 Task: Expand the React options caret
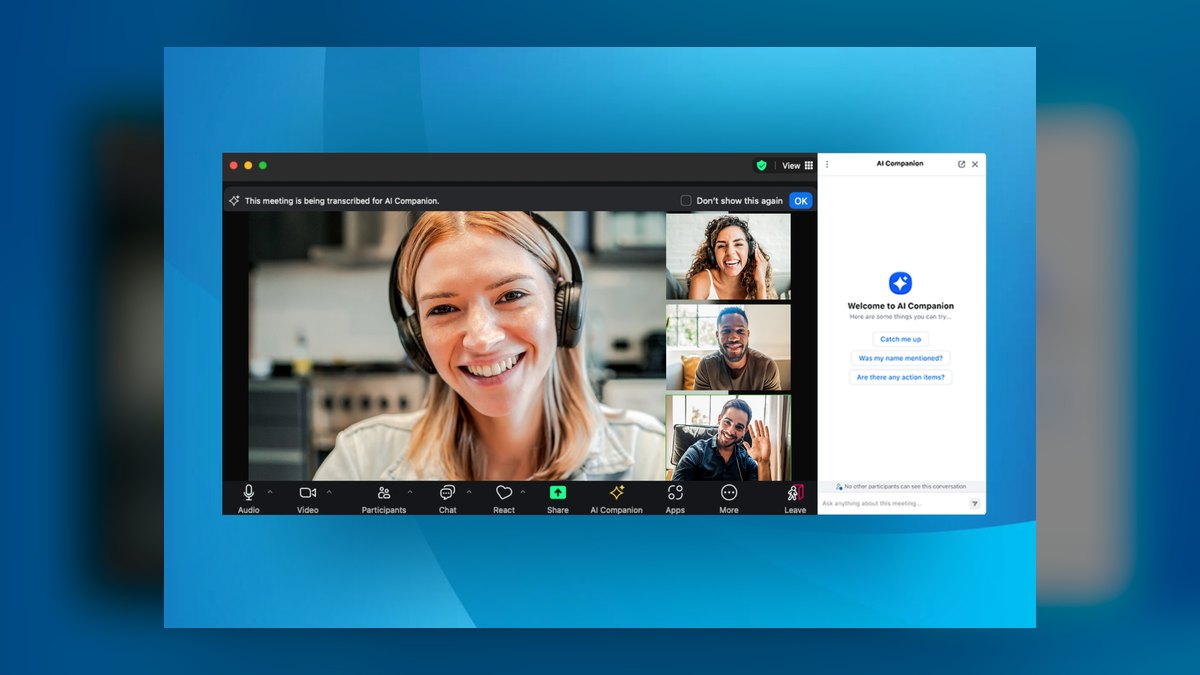click(x=523, y=492)
